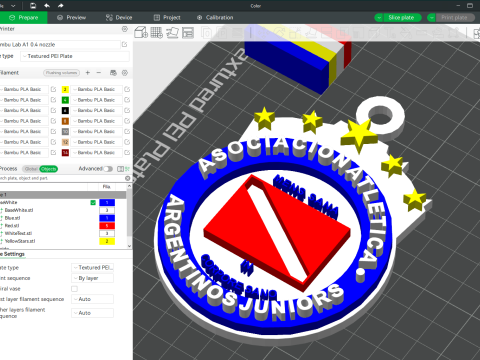Switch to the Prepare tab
This screenshot has width=480, height=360.
click(24, 18)
